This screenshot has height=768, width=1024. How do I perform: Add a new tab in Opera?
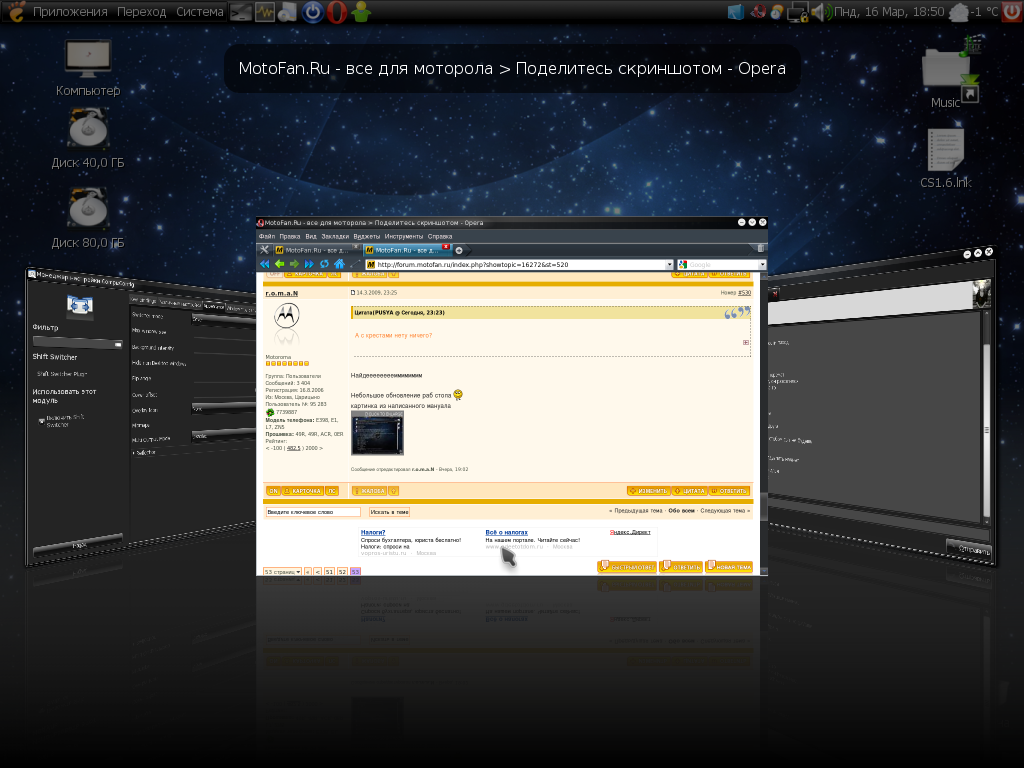459,250
